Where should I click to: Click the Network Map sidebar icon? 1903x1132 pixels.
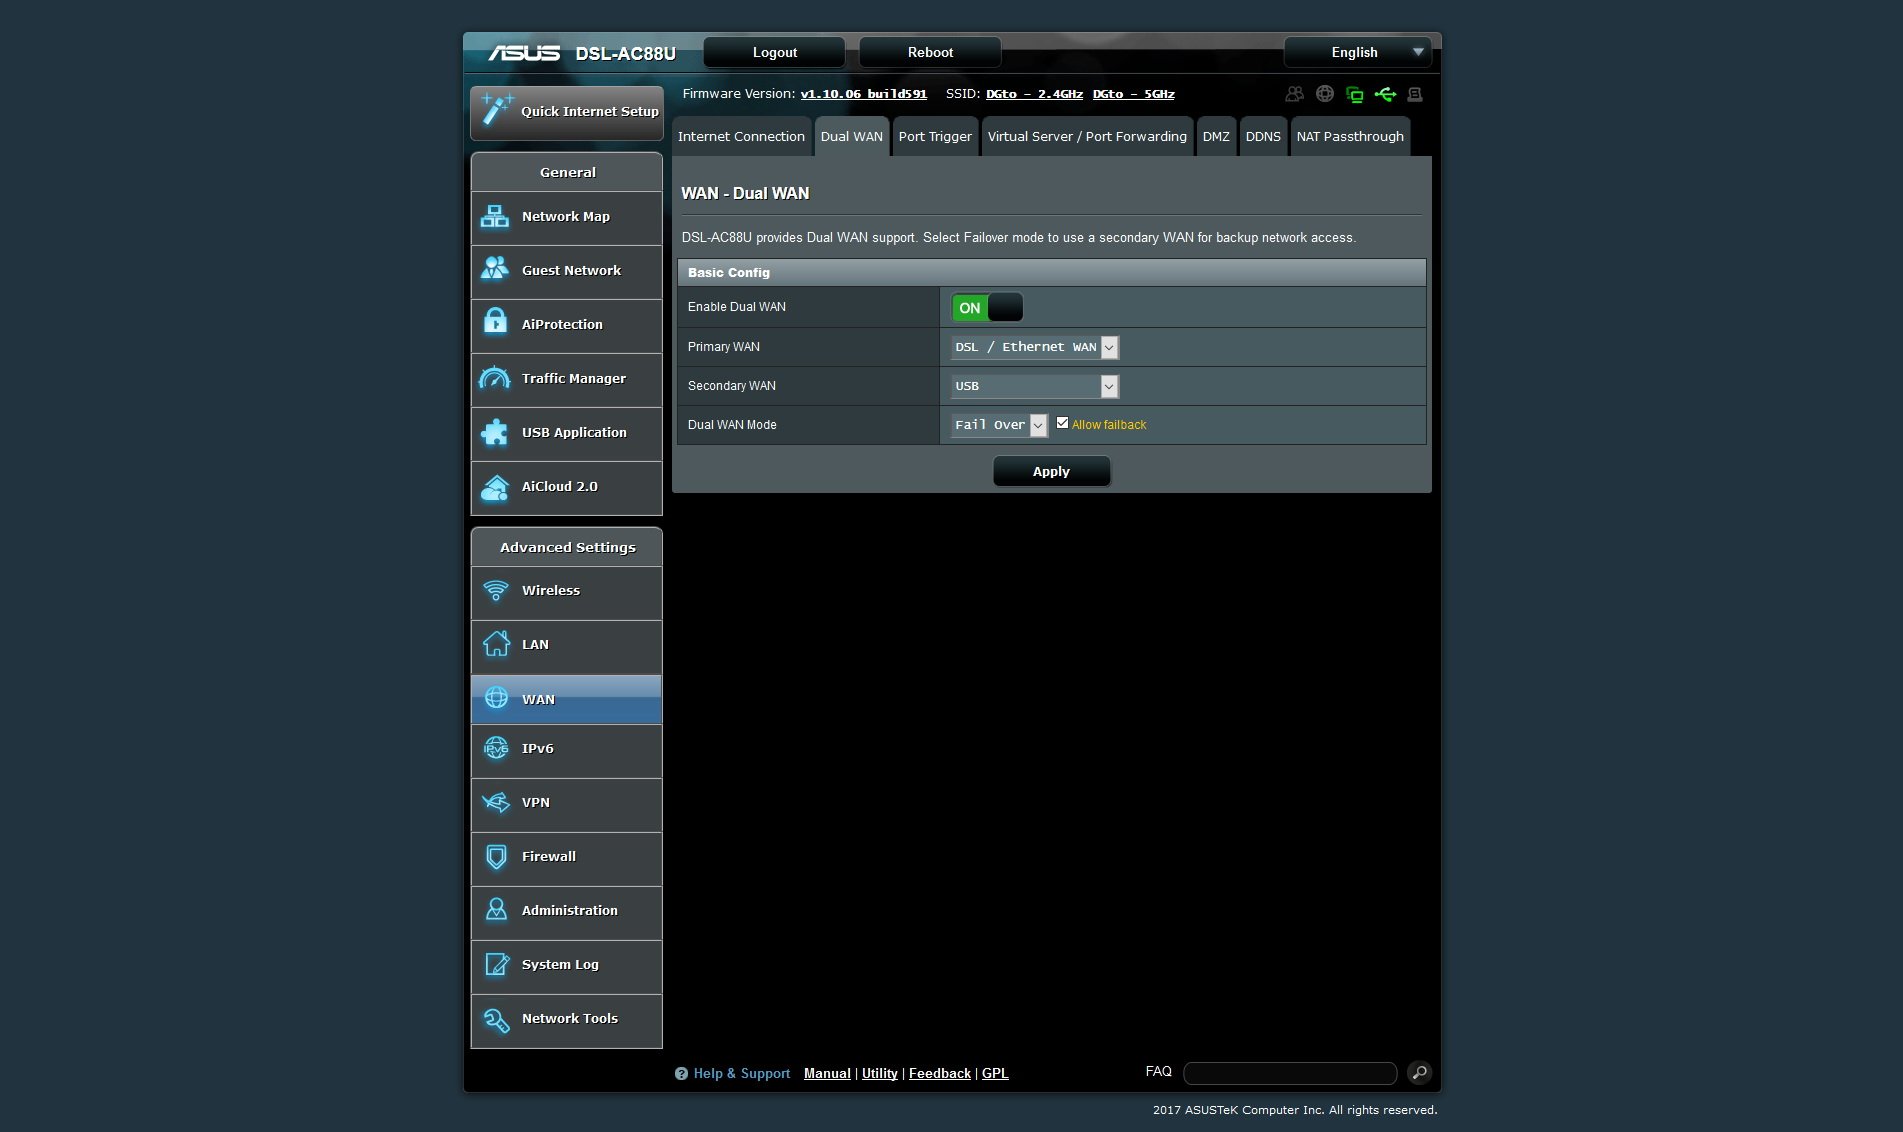495,217
